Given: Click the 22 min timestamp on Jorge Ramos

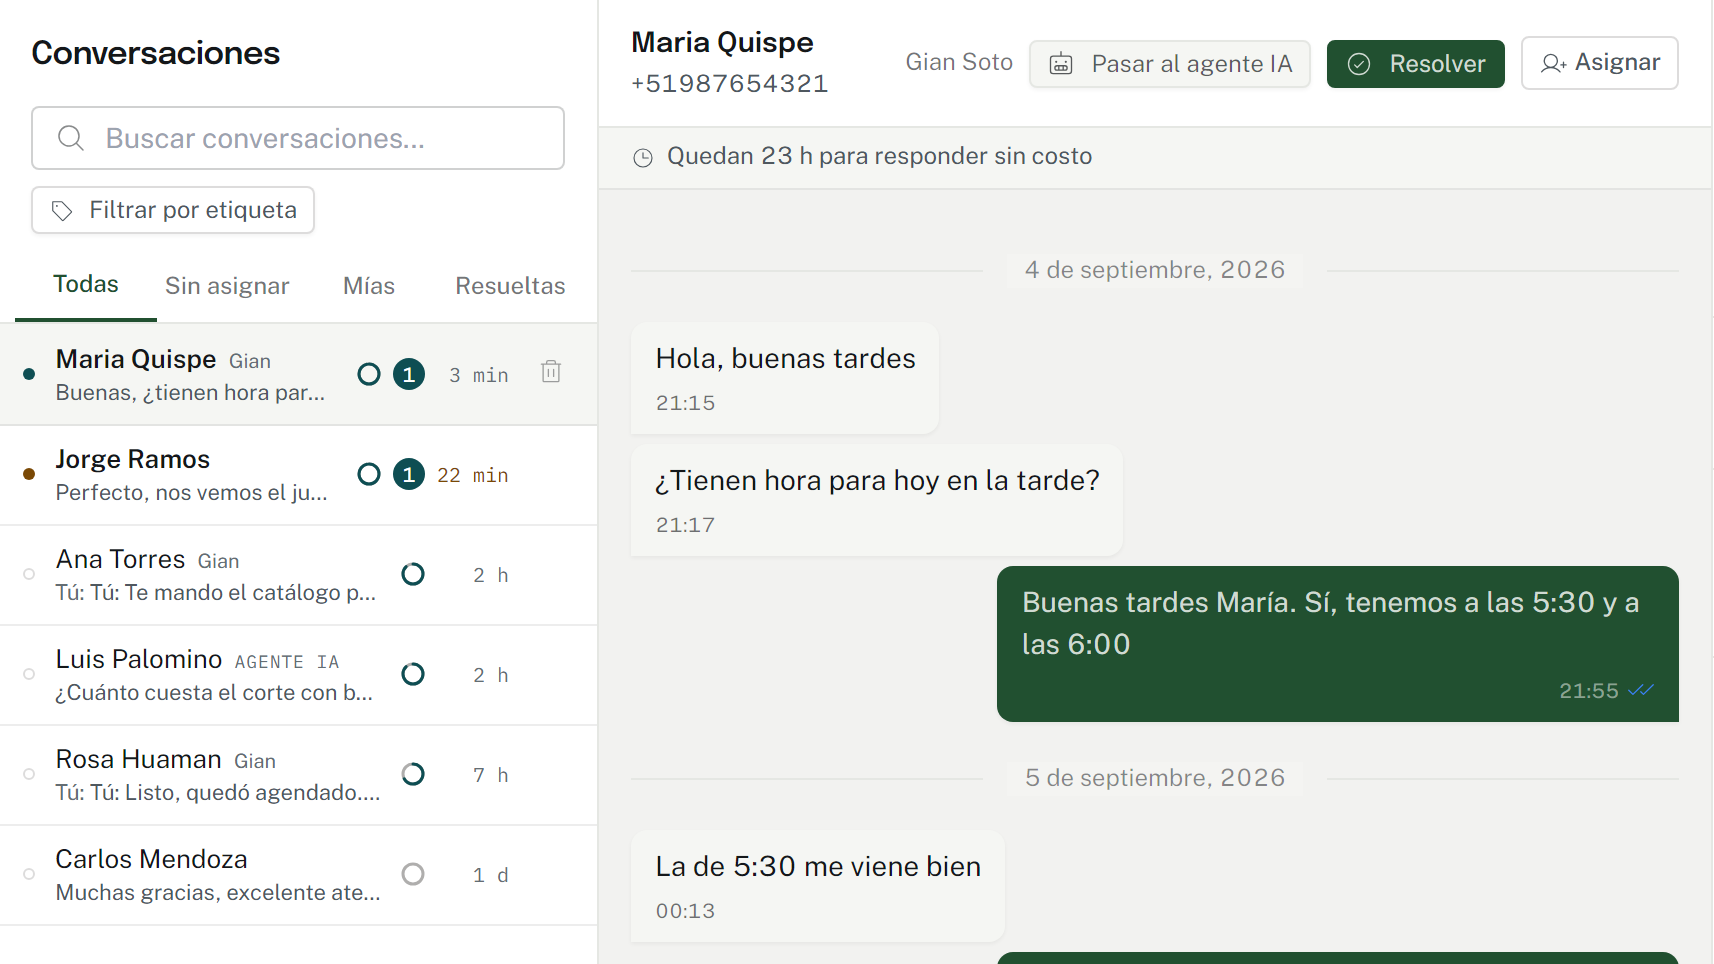Looking at the screenshot, I should [473, 475].
